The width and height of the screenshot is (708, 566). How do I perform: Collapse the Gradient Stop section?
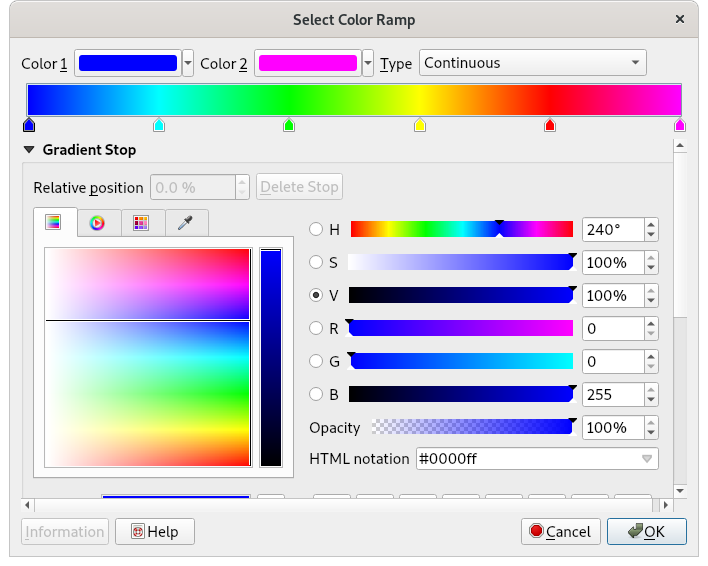(x=29, y=150)
